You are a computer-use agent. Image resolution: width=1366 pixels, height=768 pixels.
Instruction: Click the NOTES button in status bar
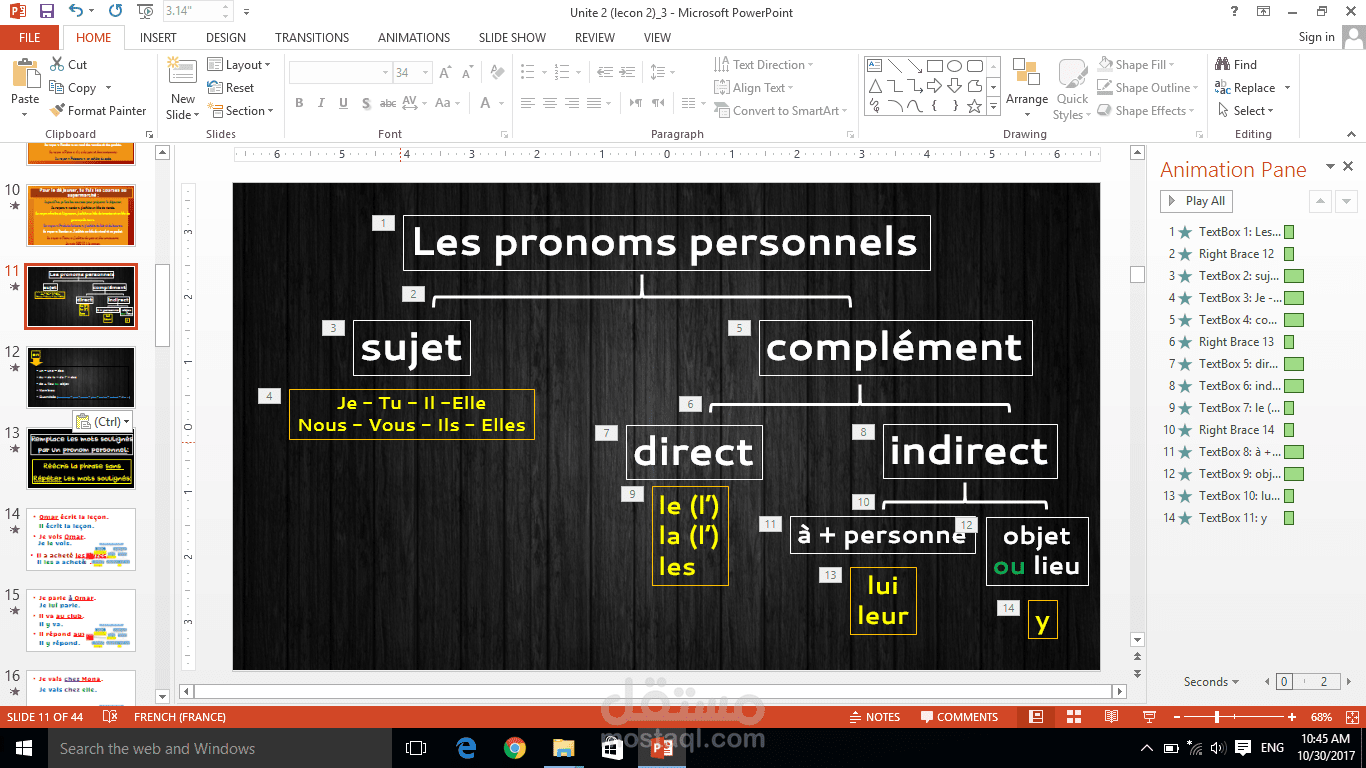pos(874,717)
